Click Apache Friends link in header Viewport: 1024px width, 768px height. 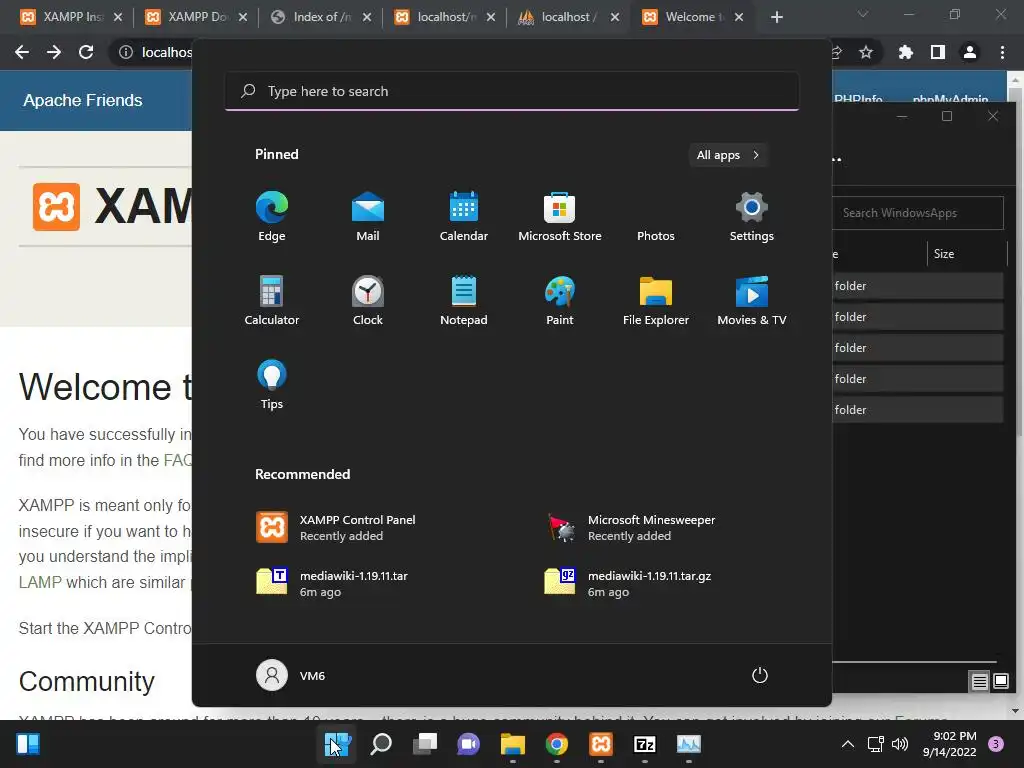tap(83, 100)
